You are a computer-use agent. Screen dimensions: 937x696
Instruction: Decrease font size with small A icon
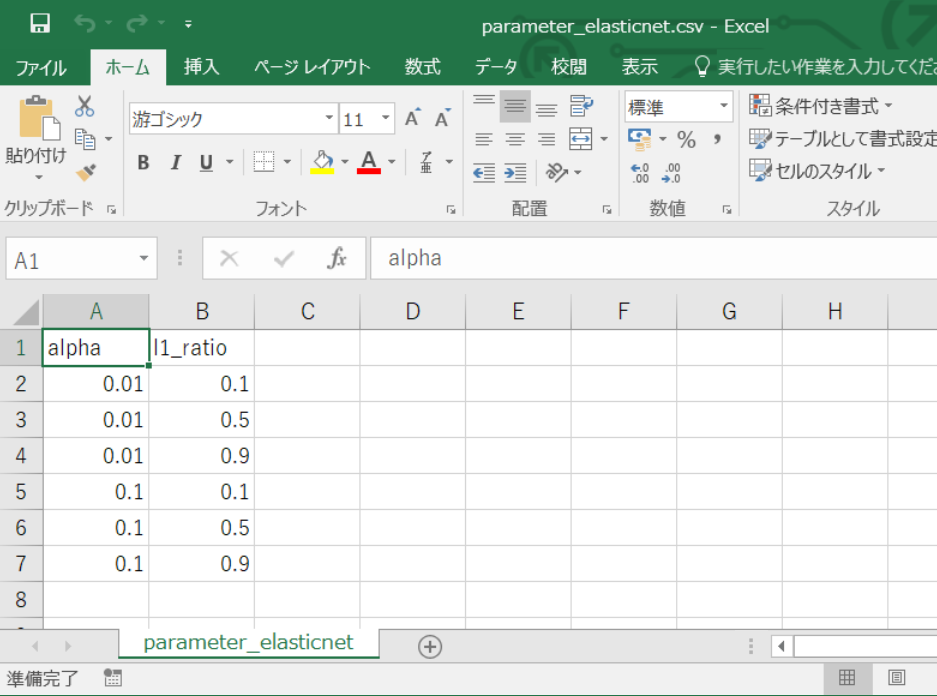click(x=443, y=118)
